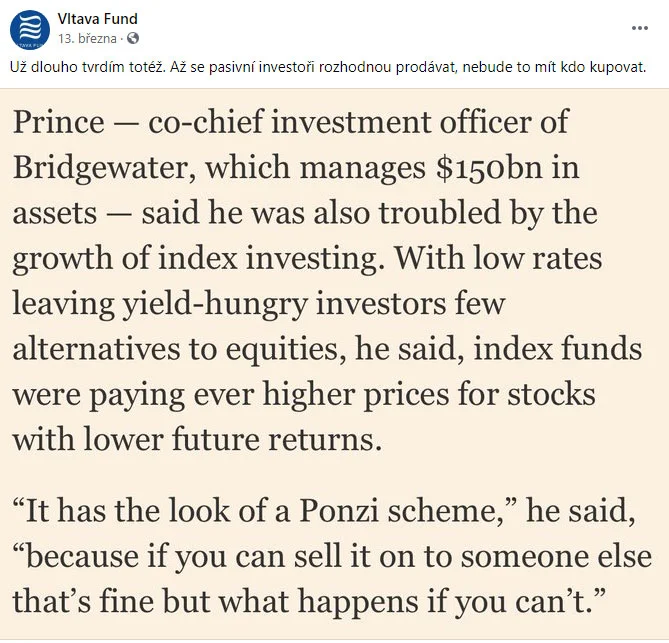Click the Vltava Fund profile avatar
The height and width of the screenshot is (643, 669).
[x=30, y=28]
